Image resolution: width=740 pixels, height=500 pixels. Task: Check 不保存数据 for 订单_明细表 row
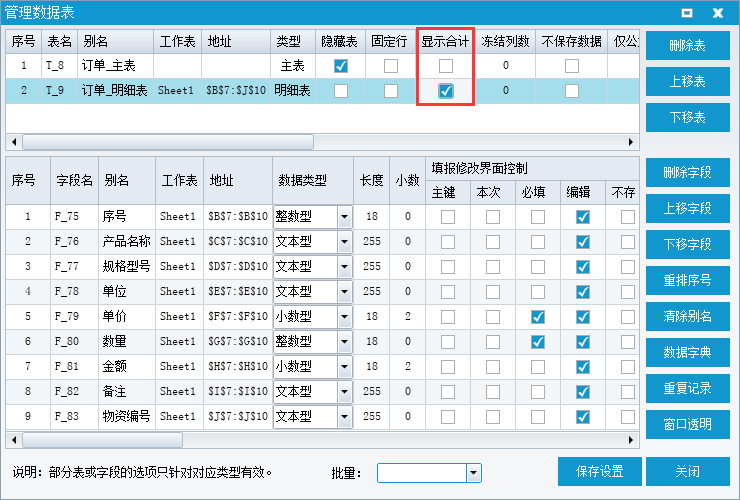(572, 91)
